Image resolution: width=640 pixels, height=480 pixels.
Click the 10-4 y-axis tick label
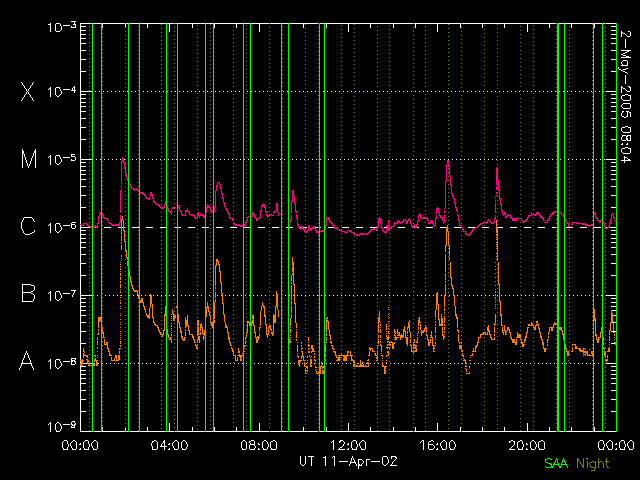pyautogui.click(x=62, y=92)
